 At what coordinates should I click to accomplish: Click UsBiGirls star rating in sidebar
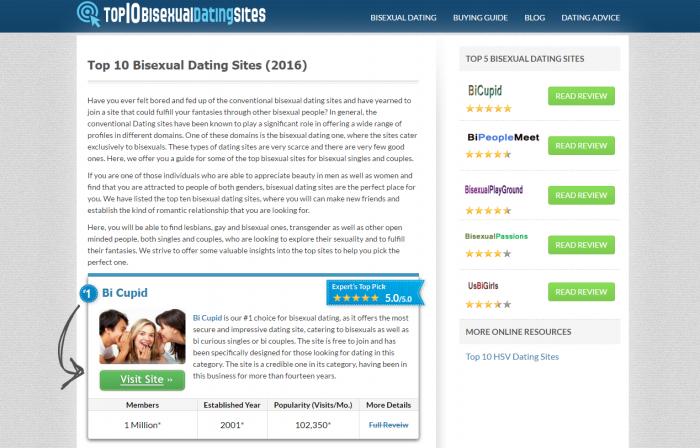click(x=488, y=304)
